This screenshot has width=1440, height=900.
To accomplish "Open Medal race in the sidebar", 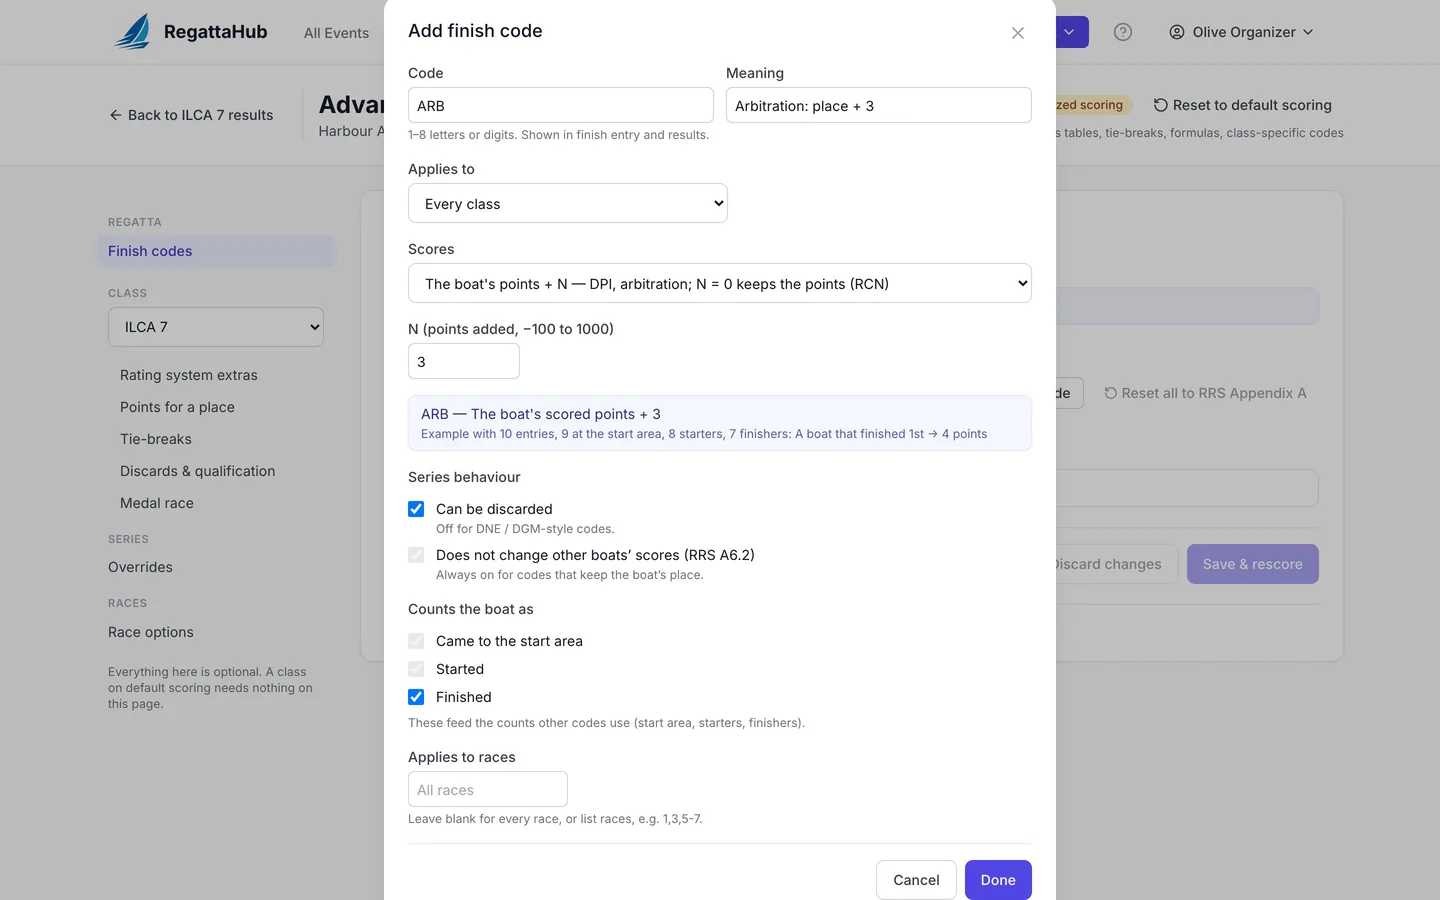I will tap(157, 503).
